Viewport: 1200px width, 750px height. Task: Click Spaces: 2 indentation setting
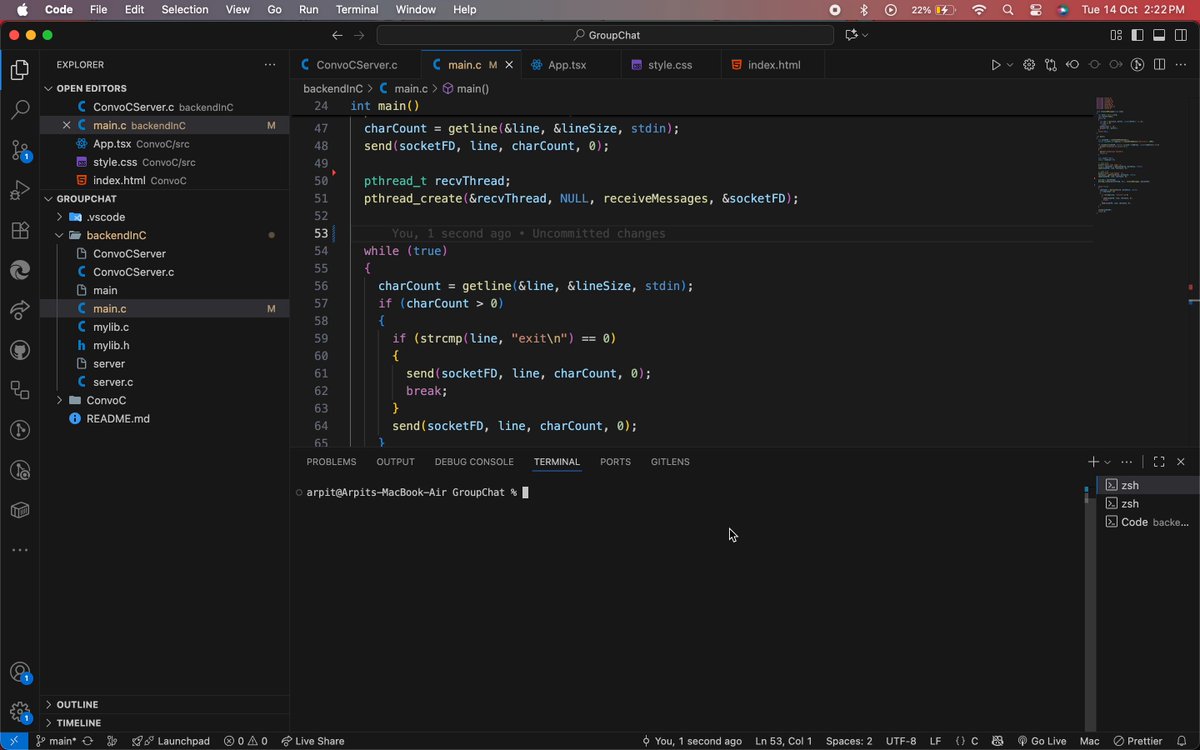[849, 741]
